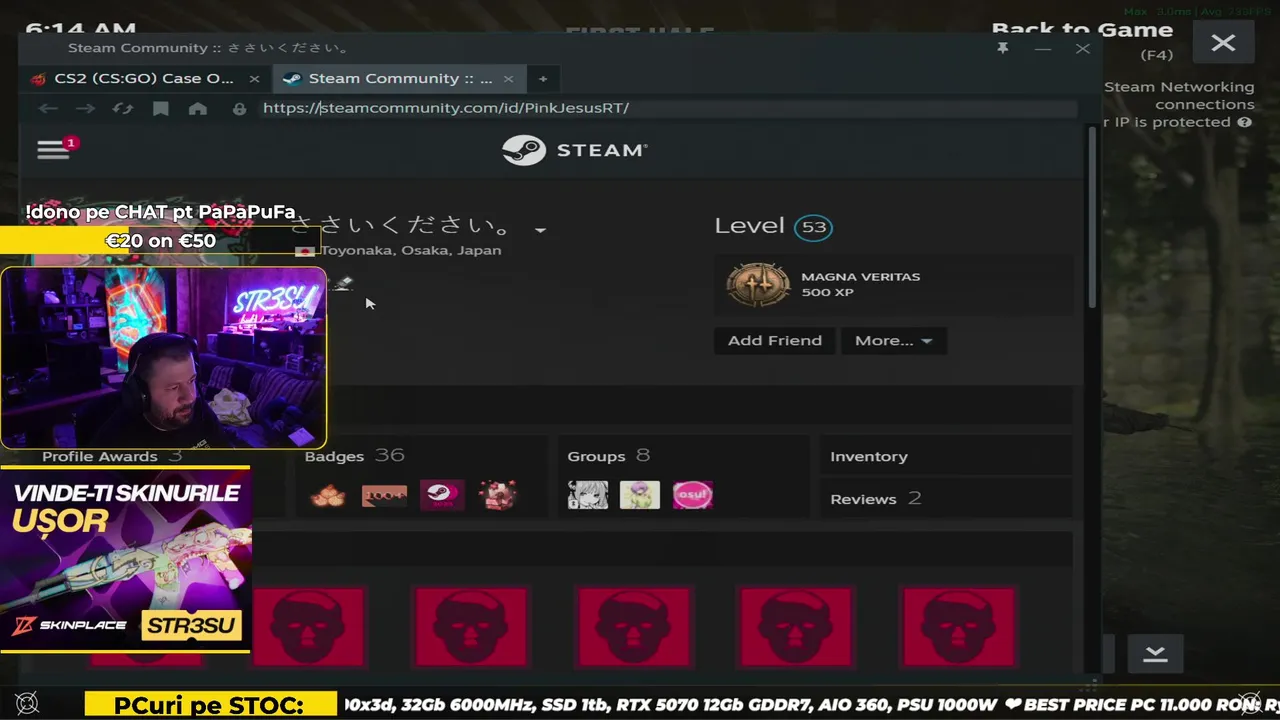Viewport: 1280px width, 720px height.
Task: Click the CS2 tab favicon
Action: [38, 79]
